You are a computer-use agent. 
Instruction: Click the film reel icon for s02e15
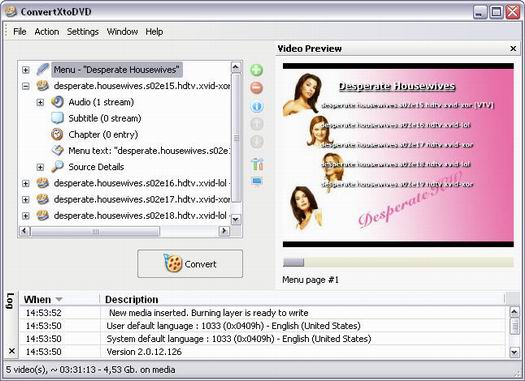pos(43,86)
